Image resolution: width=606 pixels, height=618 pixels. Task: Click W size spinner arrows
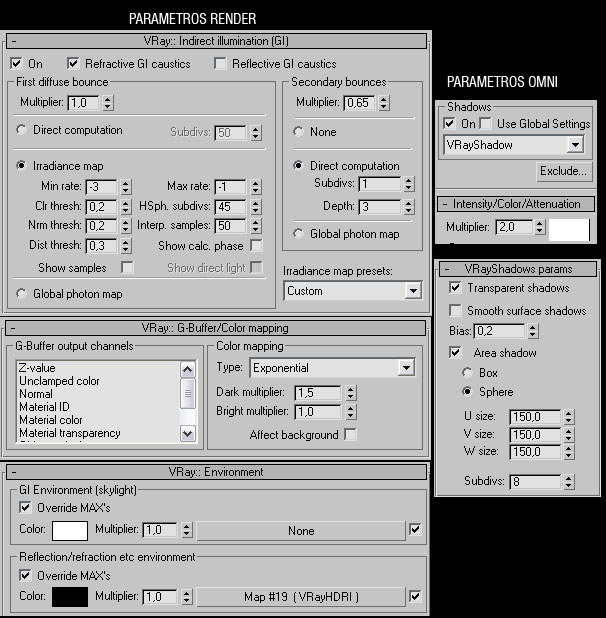[x=568, y=452]
